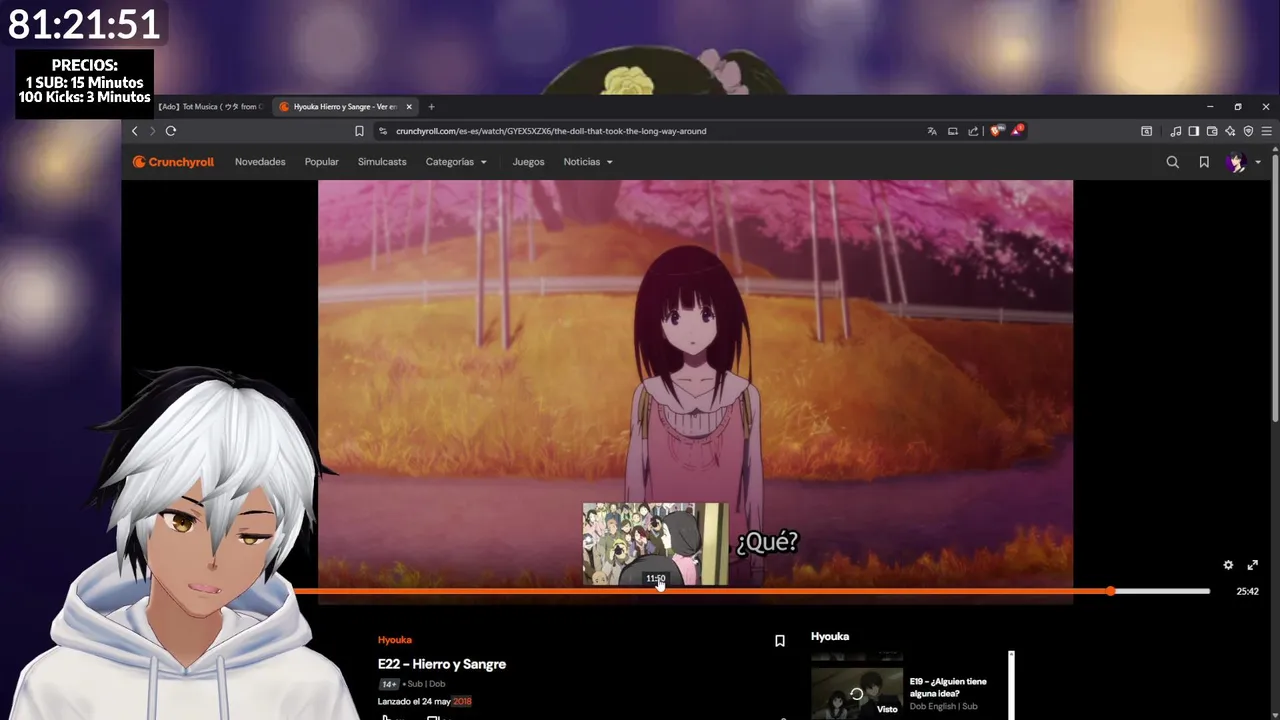
Task: Click the translate page icon
Action: click(x=932, y=131)
